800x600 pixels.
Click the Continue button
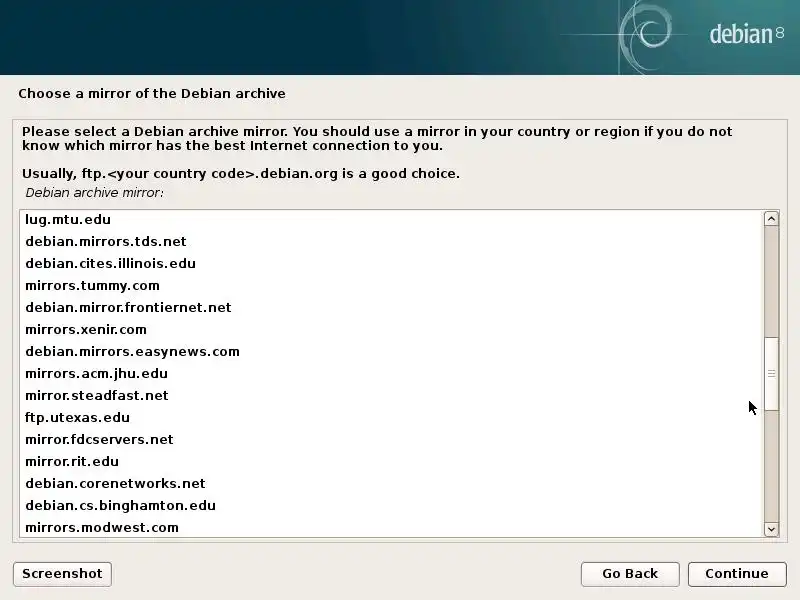[737, 574]
